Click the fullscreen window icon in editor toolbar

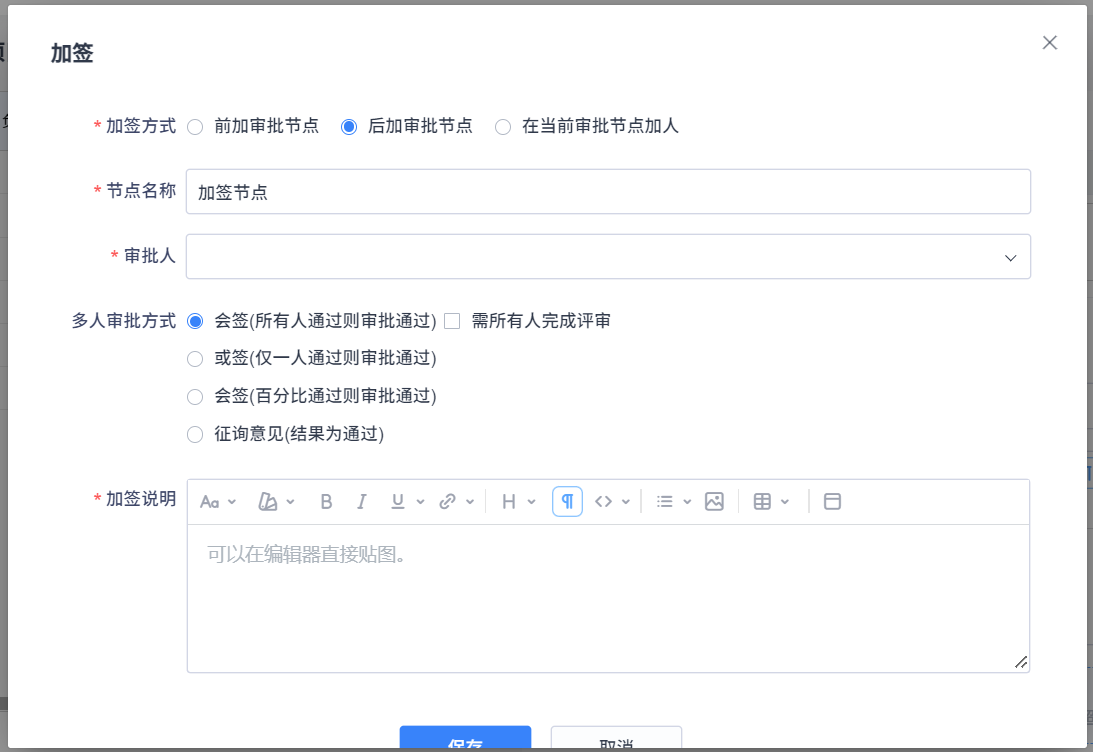[832, 502]
